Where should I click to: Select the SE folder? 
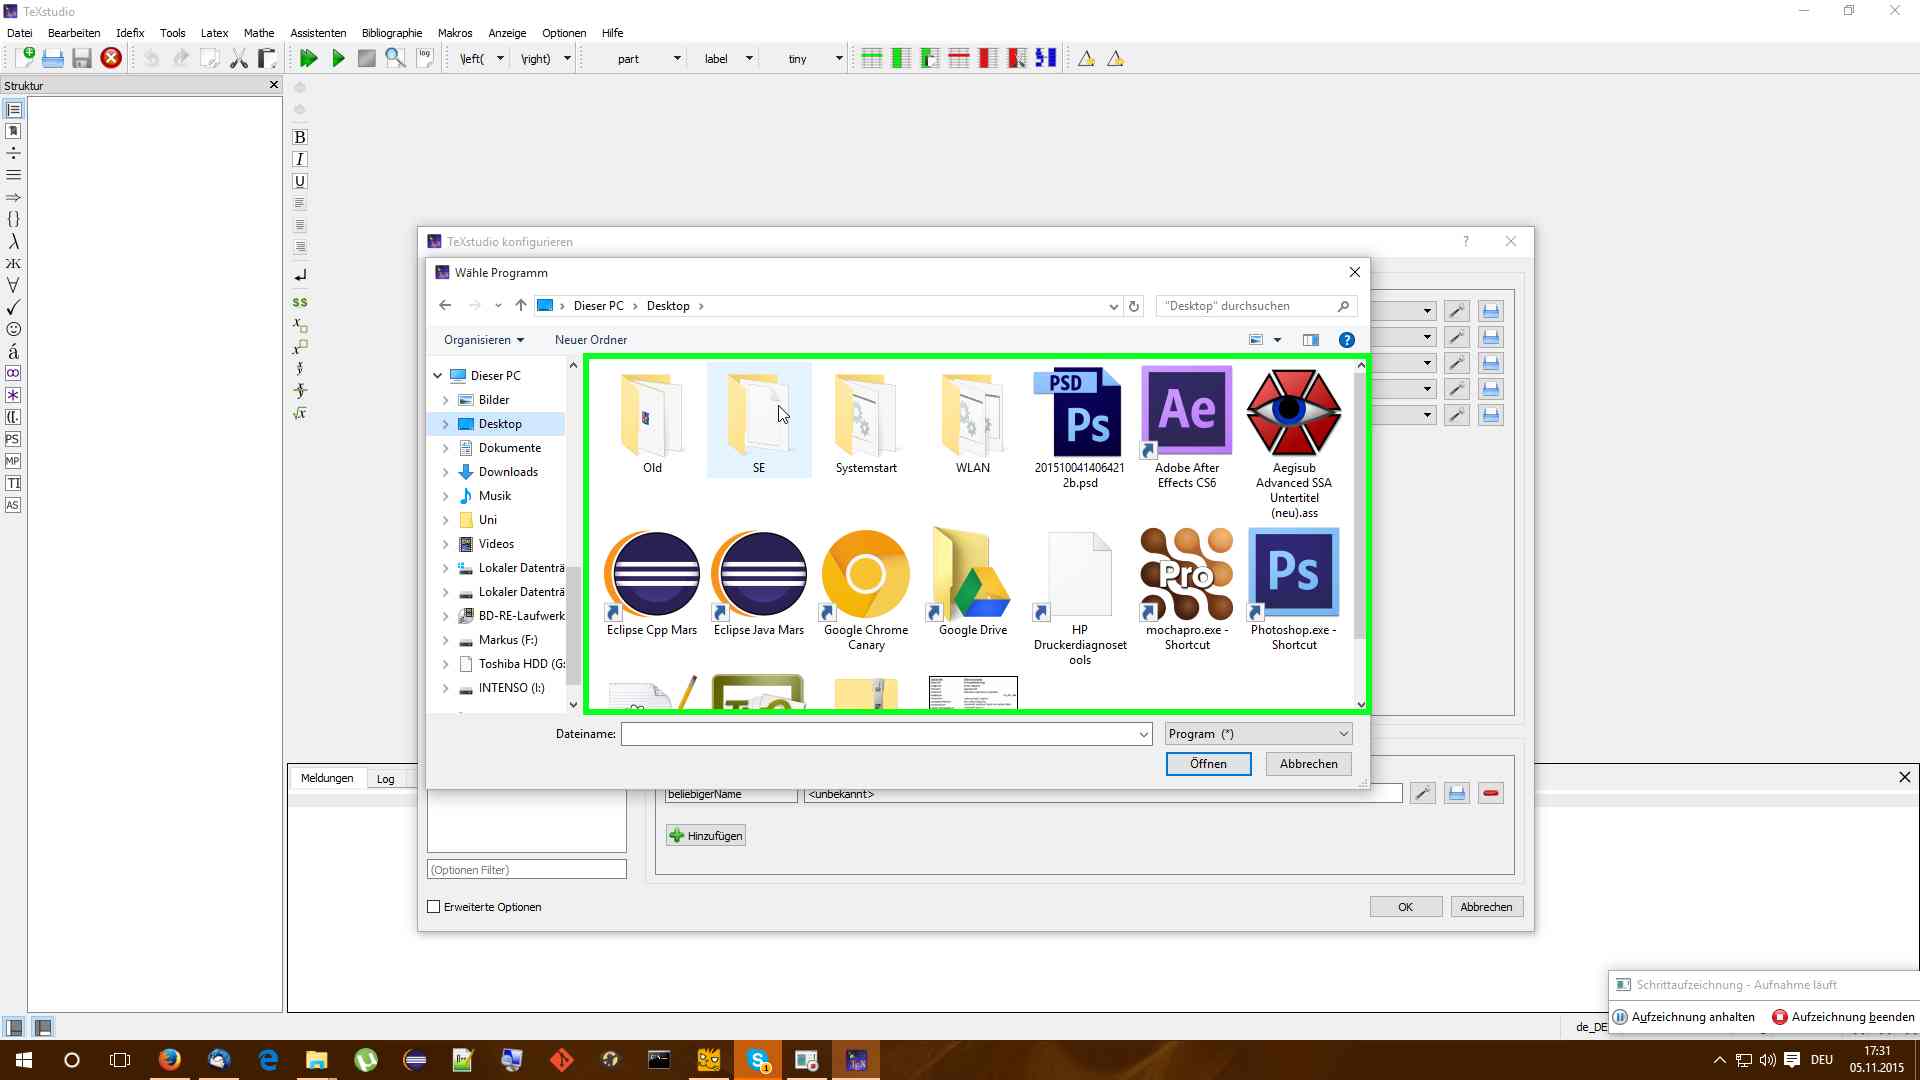(x=759, y=421)
